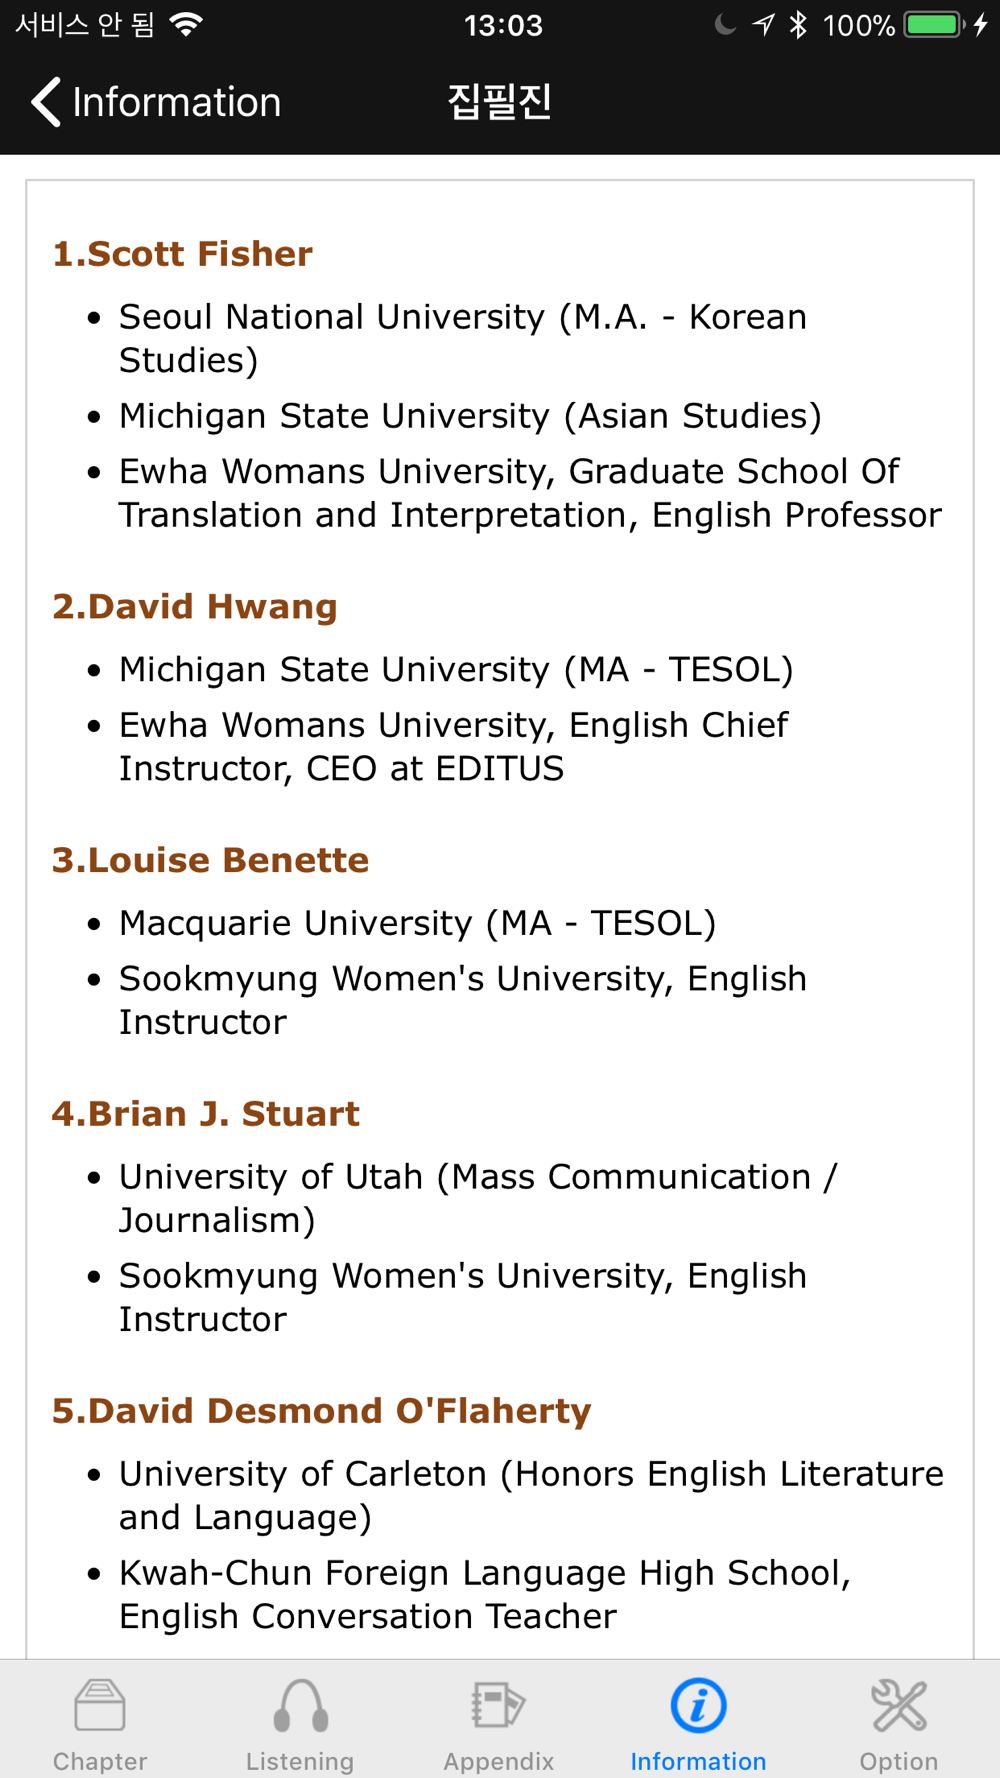Tap the Bluetooth status icon
Image resolution: width=1000 pixels, height=1778 pixels.
tap(798, 25)
